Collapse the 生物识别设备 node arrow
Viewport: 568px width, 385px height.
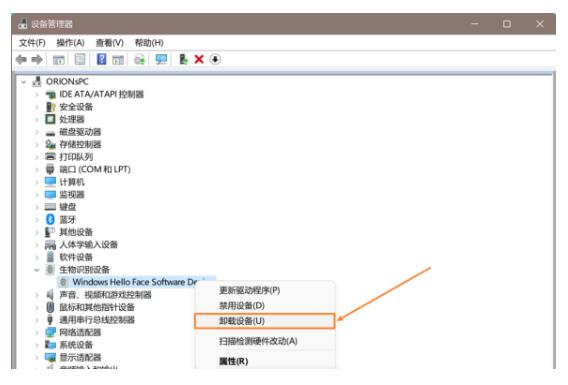37,269
